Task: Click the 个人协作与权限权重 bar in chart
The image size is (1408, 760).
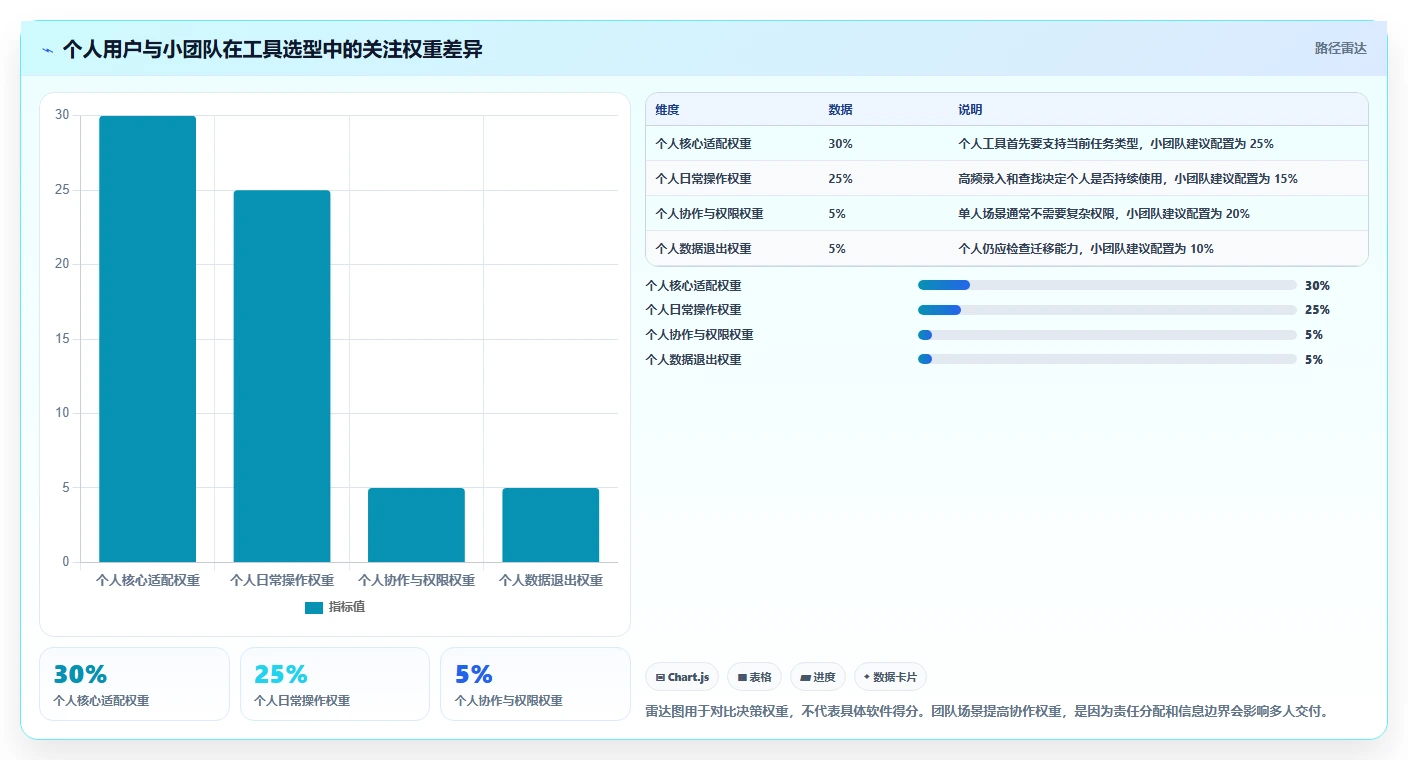Action: coord(416,525)
